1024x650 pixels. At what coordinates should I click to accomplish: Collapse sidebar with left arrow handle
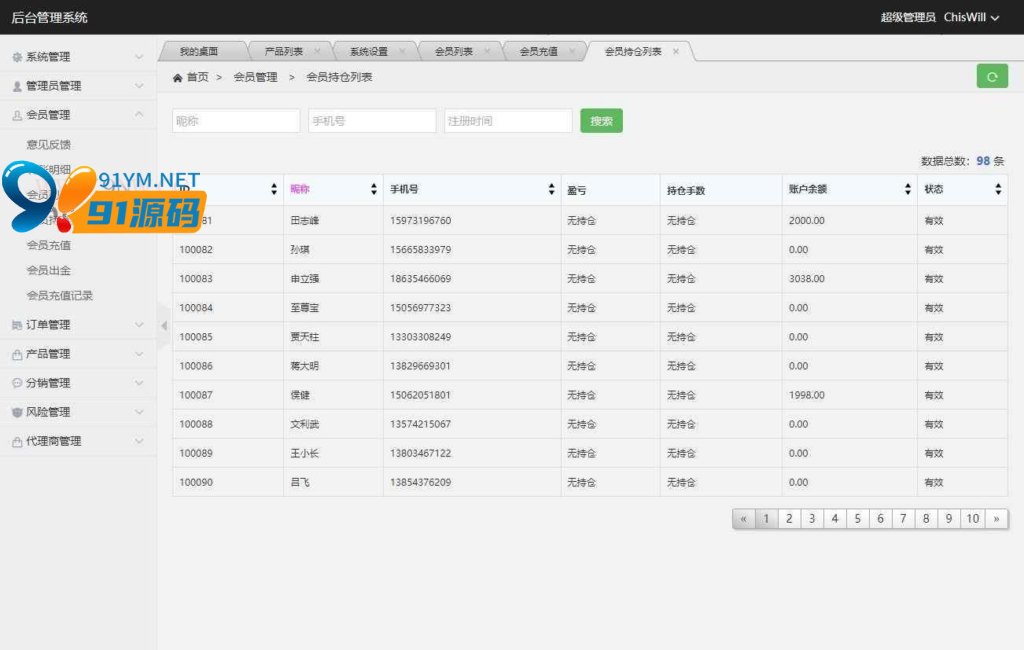point(164,325)
